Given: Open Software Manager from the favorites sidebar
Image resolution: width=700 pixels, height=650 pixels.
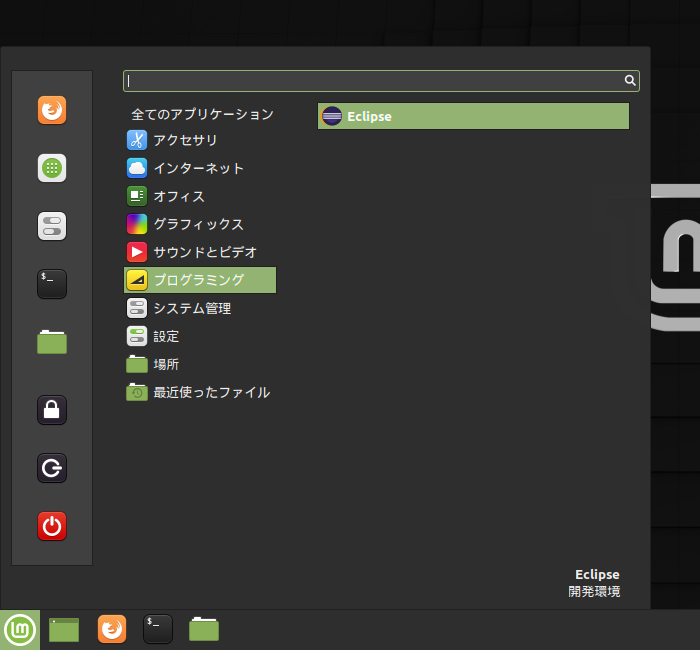Looking at the screenshot, I should [x=52, y=168].
